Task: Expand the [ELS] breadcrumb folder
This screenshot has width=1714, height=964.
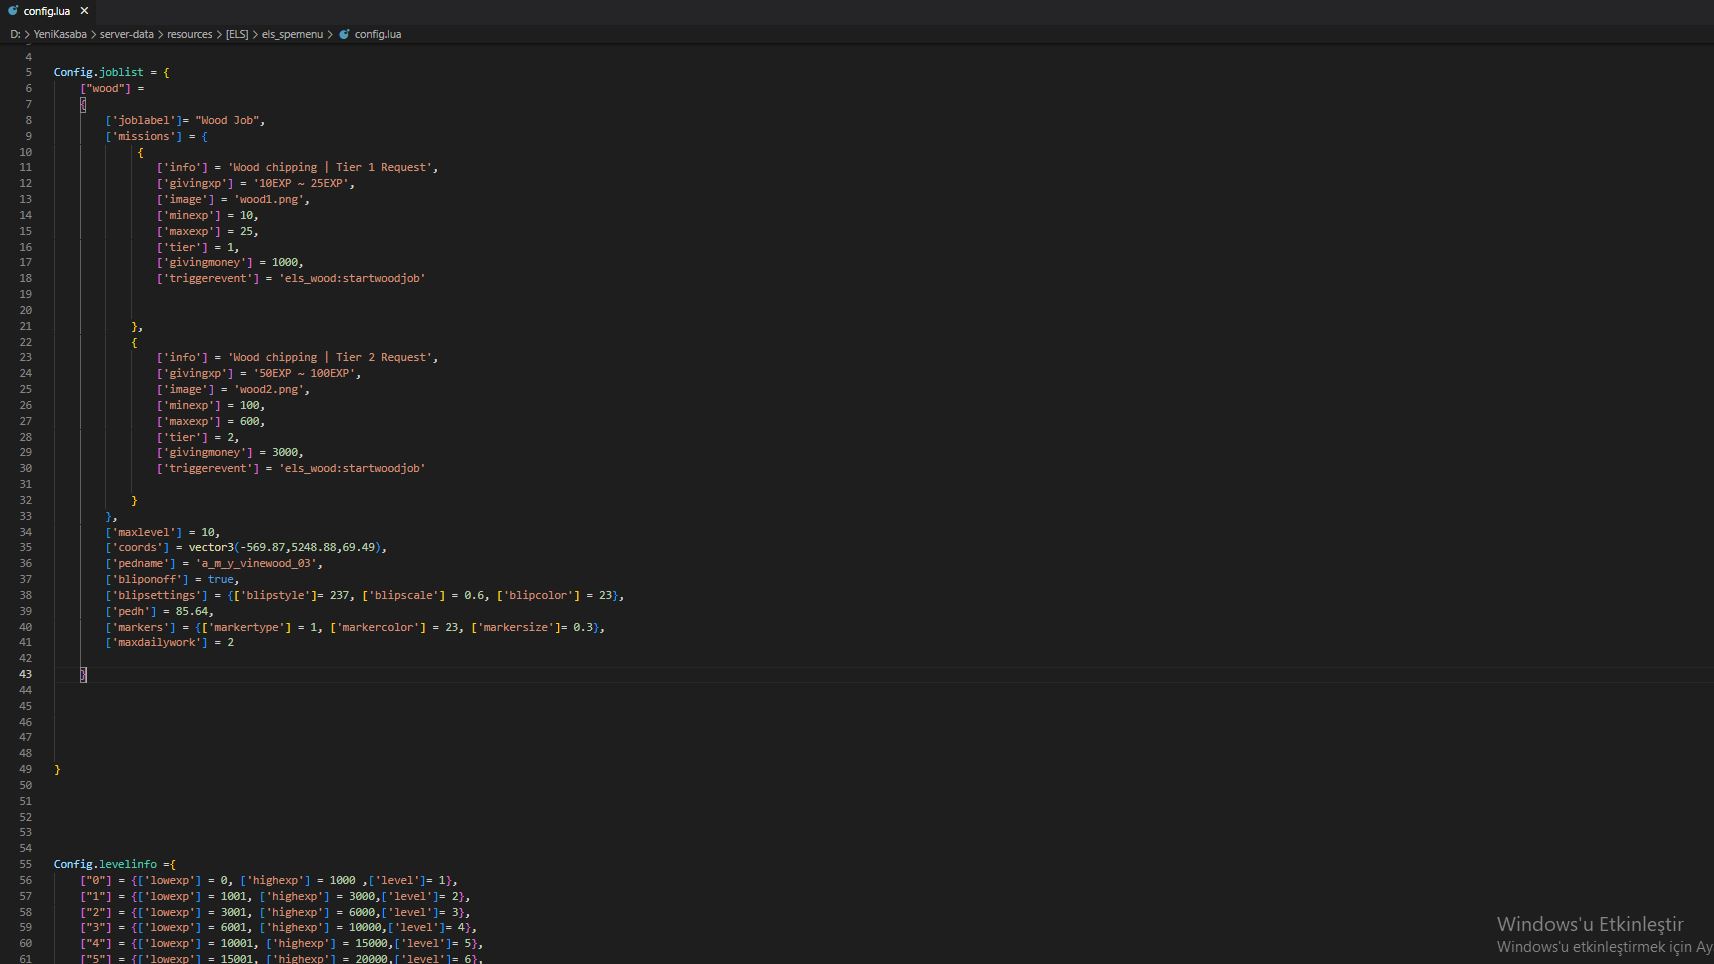Action: click(x=236, y=34)
